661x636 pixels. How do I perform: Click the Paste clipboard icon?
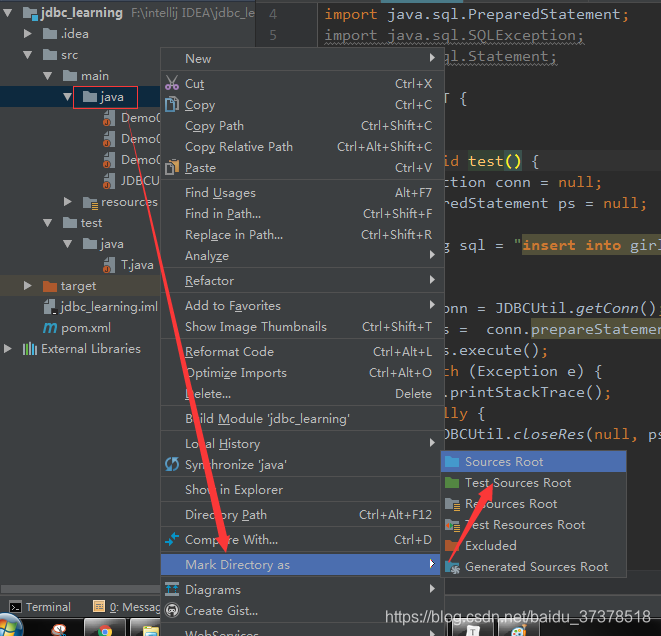point(172,167)
